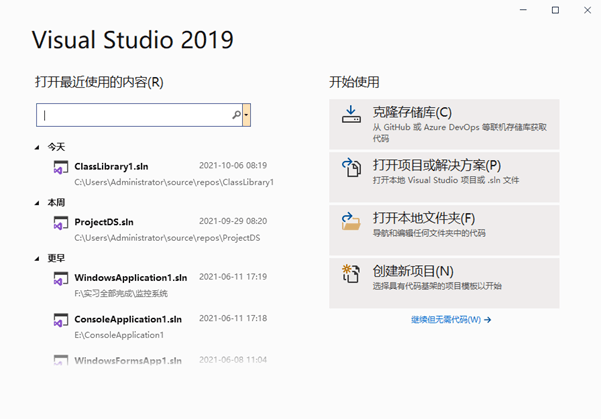The image size is (601, 419).
Task: Start 创建新项目(N)
Action: point(444,283)
